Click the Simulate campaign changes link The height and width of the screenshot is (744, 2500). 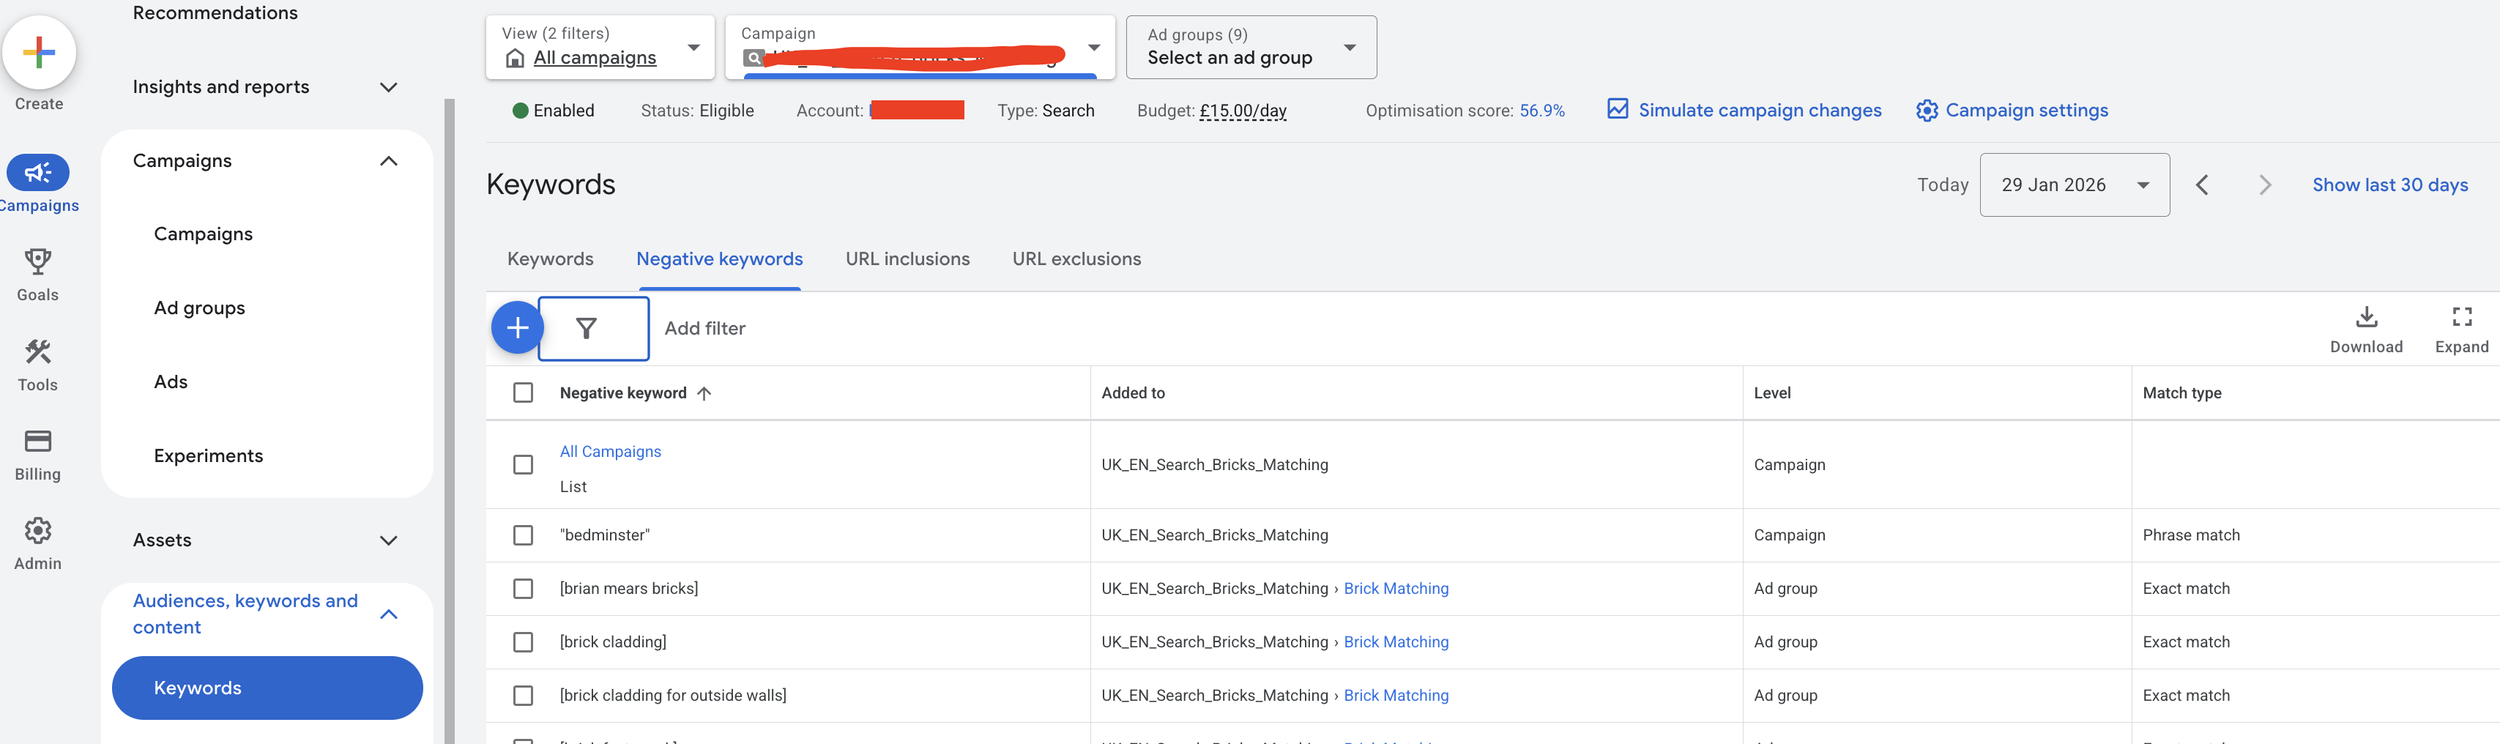click(x=1759, y=110)
